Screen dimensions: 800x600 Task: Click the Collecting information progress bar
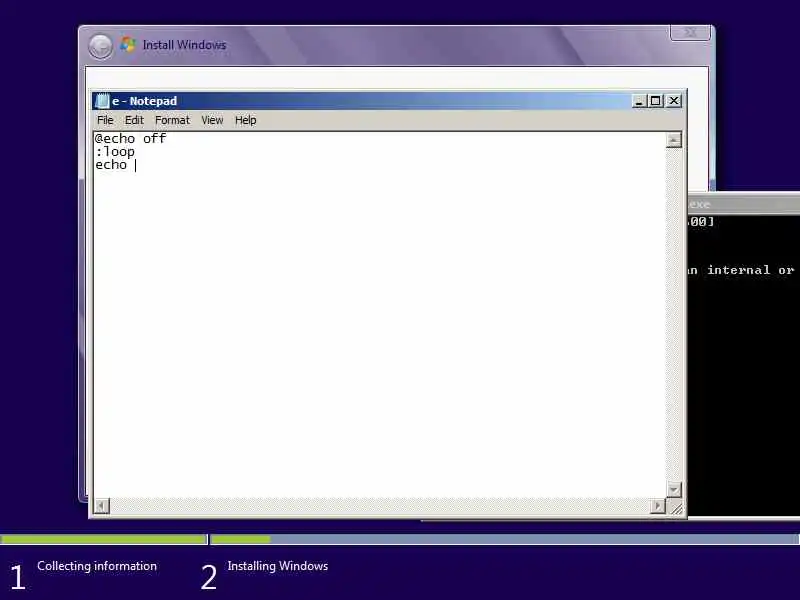104,539
